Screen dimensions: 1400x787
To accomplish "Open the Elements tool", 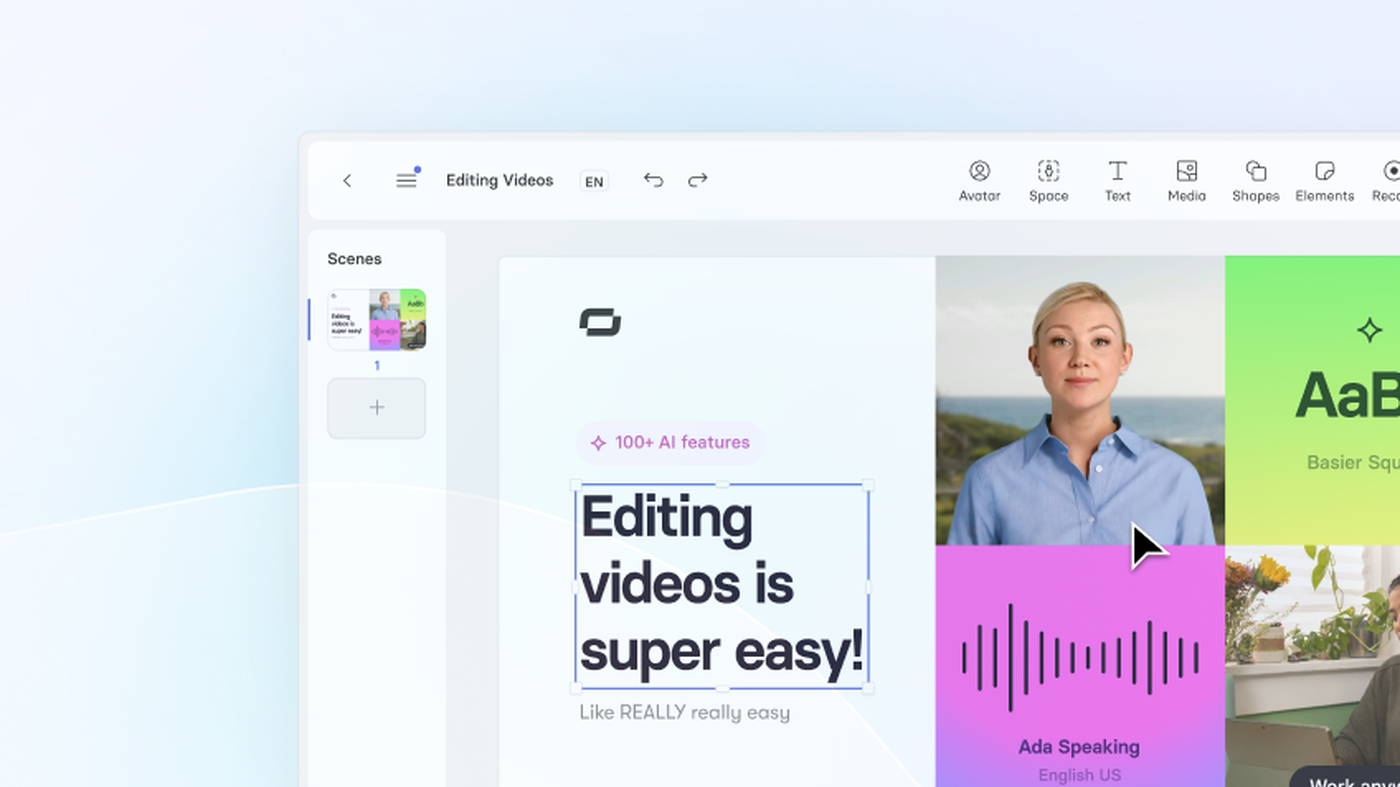I will tap(1324, 181).
